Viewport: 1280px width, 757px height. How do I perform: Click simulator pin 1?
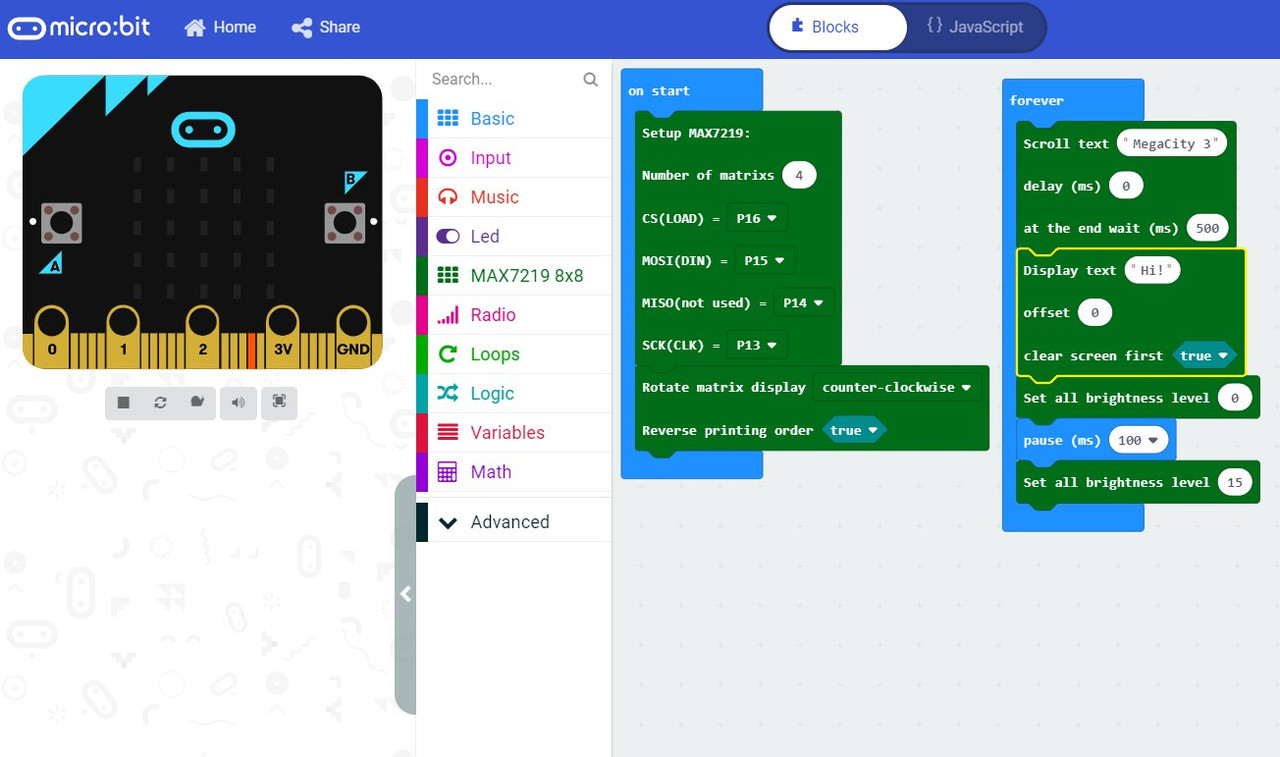point(123,337)
